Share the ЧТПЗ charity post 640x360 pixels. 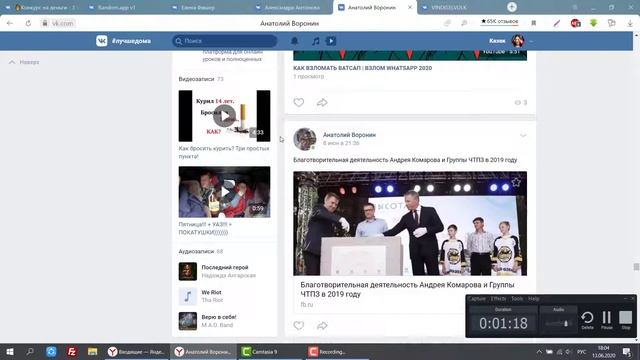click(x=322, y=325)
